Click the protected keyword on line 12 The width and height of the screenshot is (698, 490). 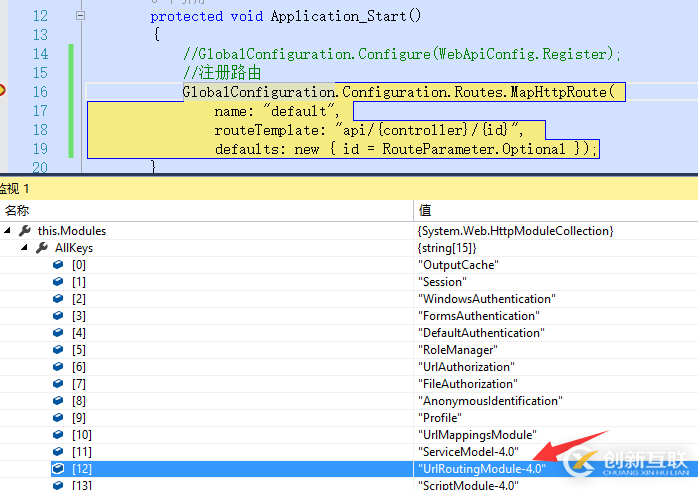click(187, 16)
